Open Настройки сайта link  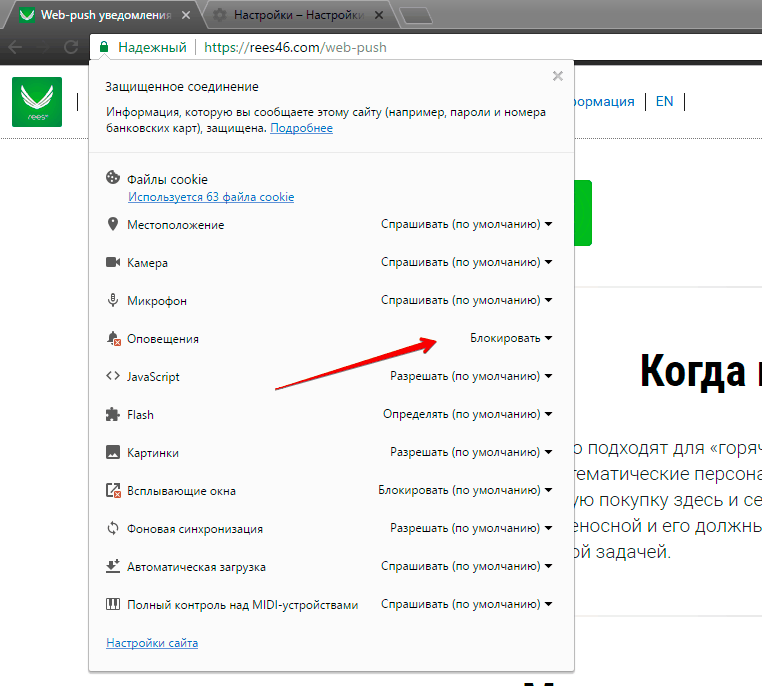coord(152,643)
